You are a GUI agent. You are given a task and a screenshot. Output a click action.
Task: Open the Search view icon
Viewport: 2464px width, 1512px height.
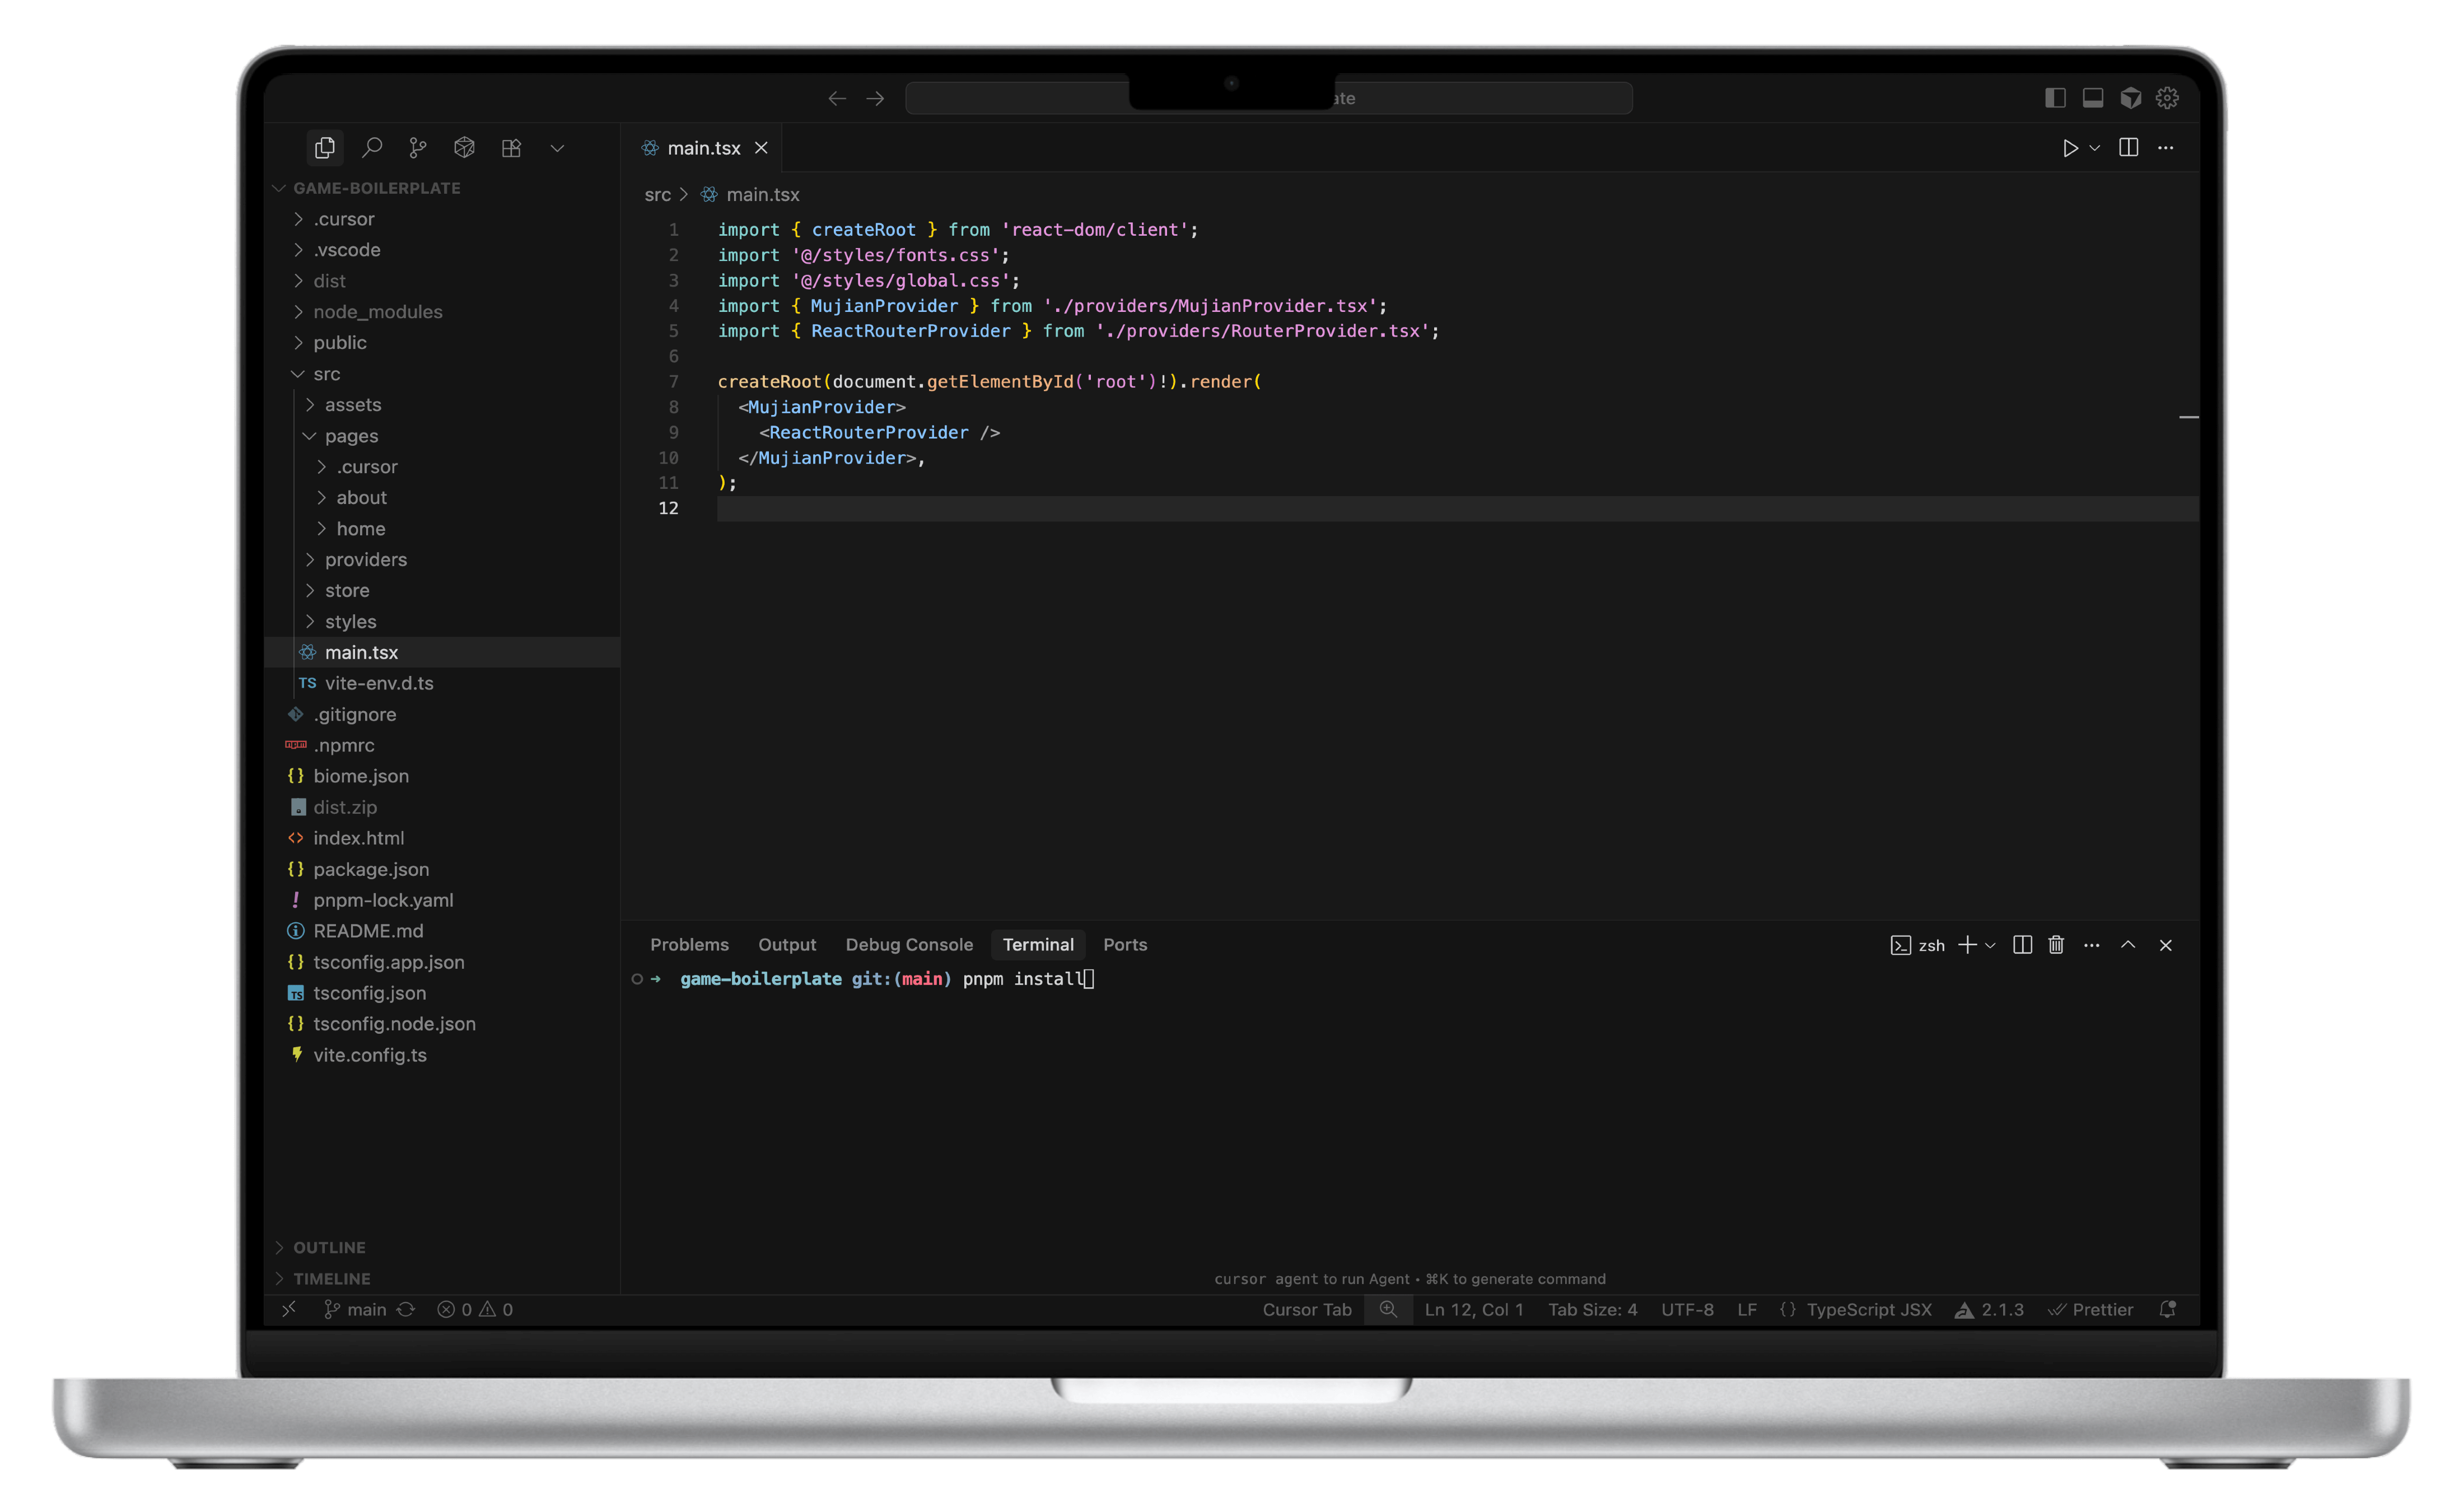372,148
